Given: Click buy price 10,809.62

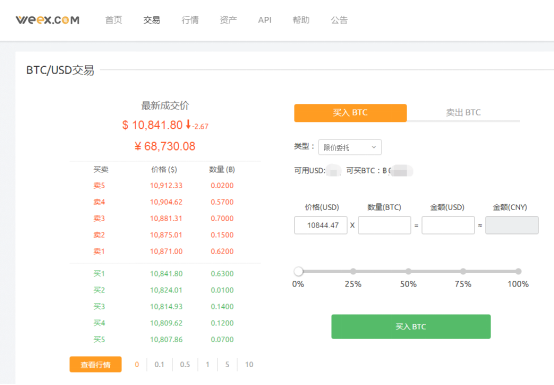Looking at the screenshot, I should [x=166, y=323].
